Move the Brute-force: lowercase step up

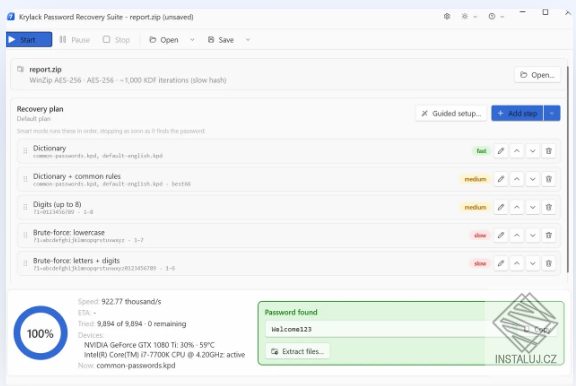click(517, 235)
